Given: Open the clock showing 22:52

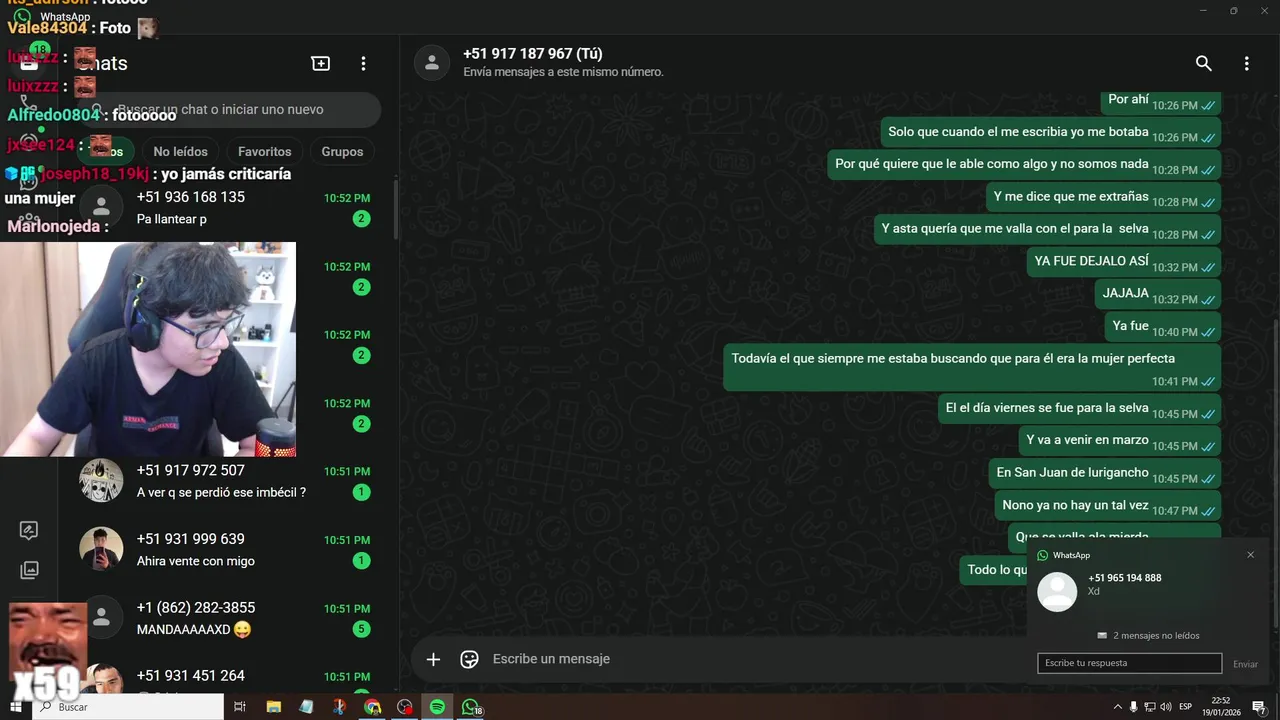Looking at the screenshot, I should click(x=1221, y=707).
